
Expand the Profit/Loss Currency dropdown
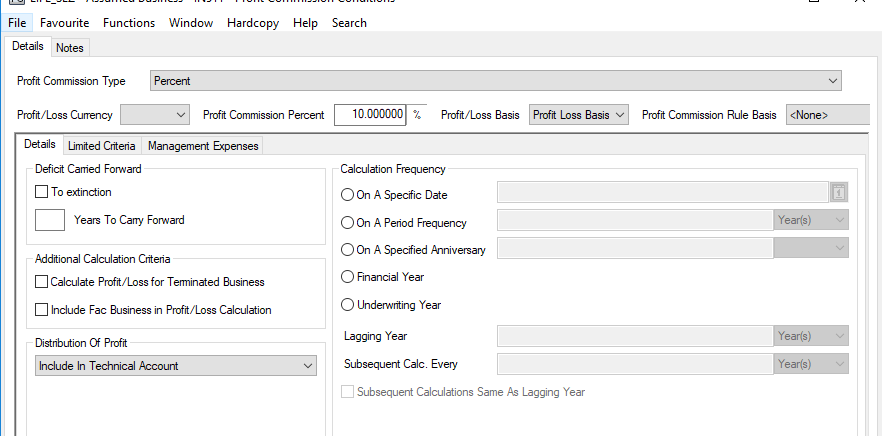pos(155,115)
